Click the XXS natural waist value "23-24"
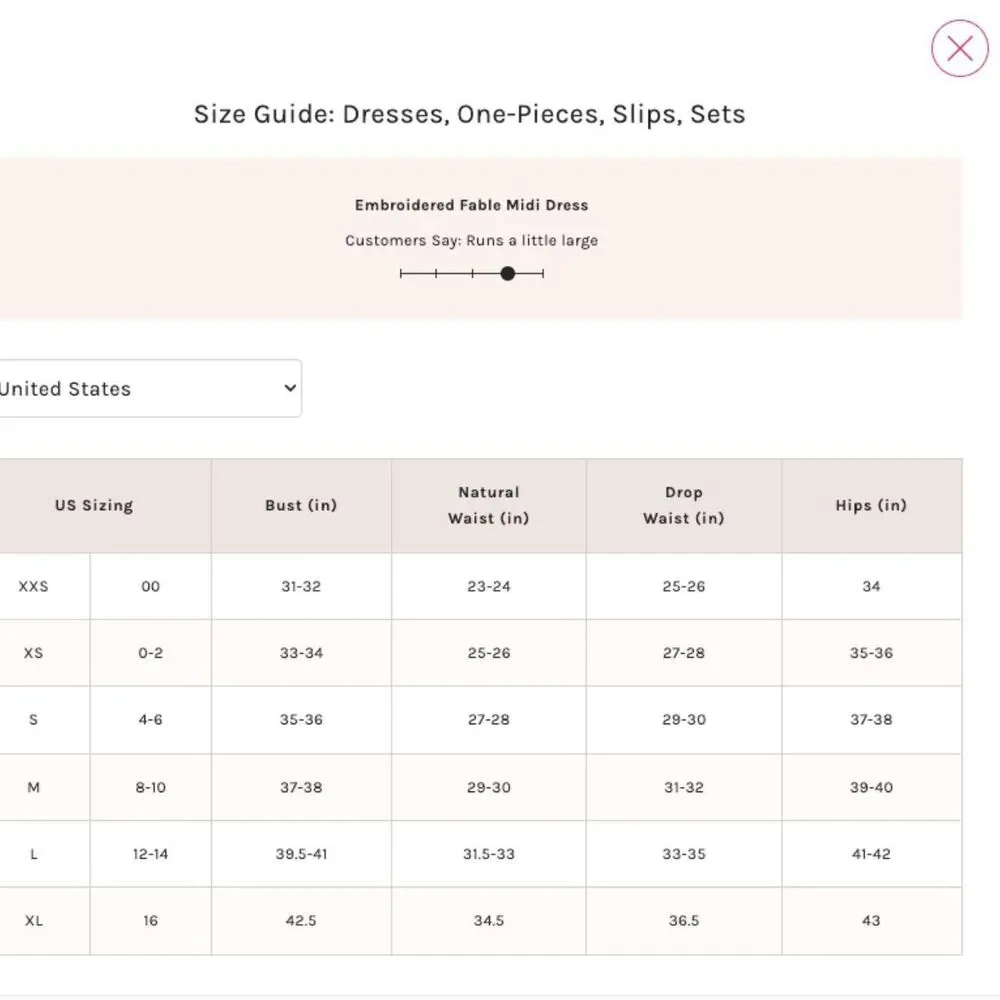 click(489, 586)
